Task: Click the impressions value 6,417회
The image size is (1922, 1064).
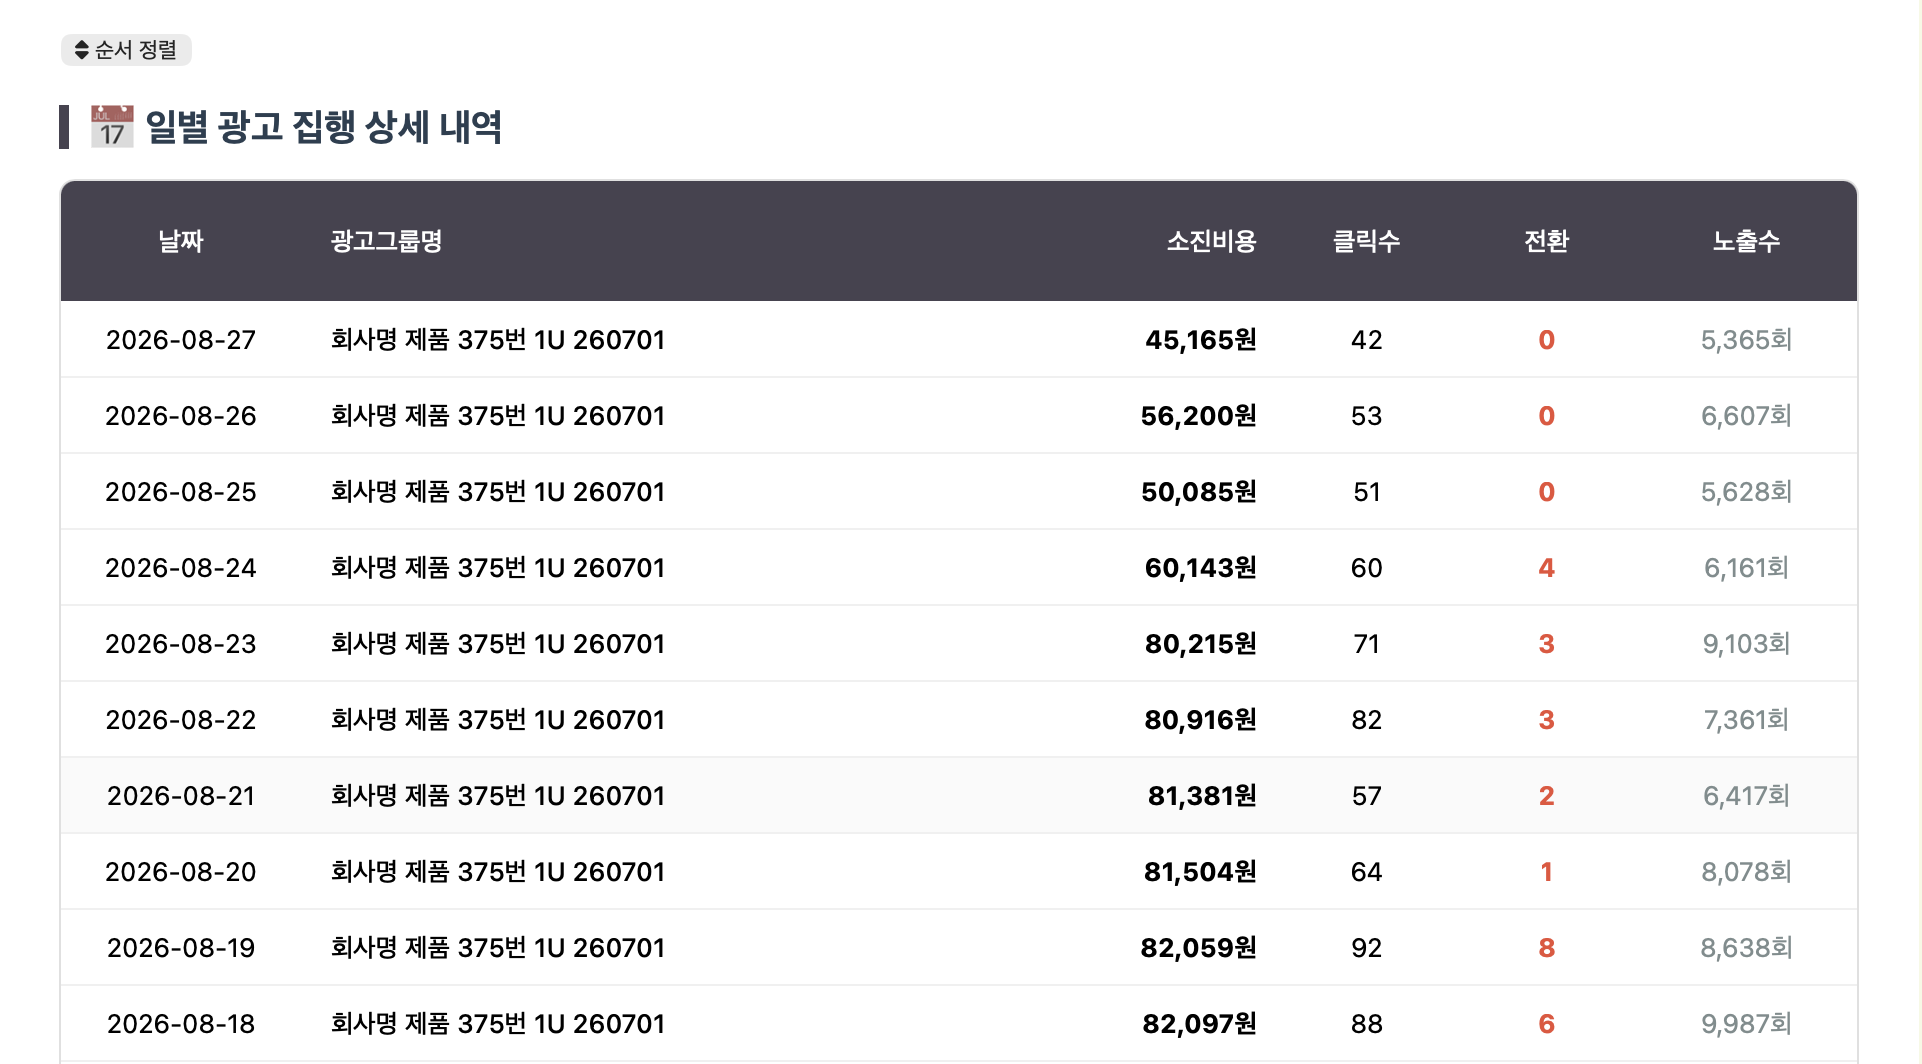Action: click(x=1746, y=796)
